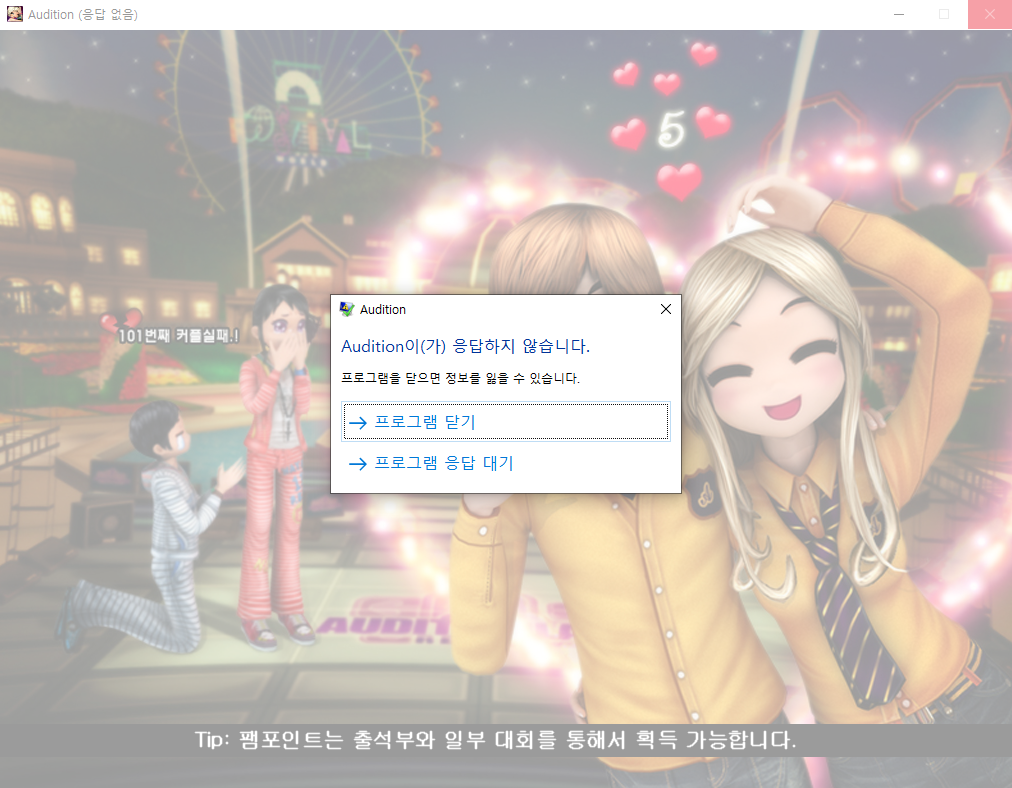Choose 프로그램 닫기 to close the program
This screenshot has width=1012, height=788.
coord(506,421)
